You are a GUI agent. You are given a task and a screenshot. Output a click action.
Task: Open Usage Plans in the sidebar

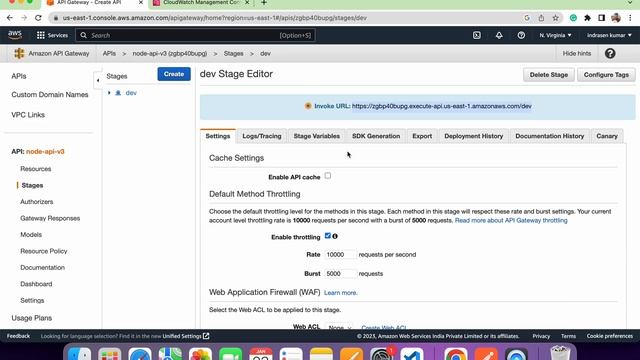pos(31,318)
